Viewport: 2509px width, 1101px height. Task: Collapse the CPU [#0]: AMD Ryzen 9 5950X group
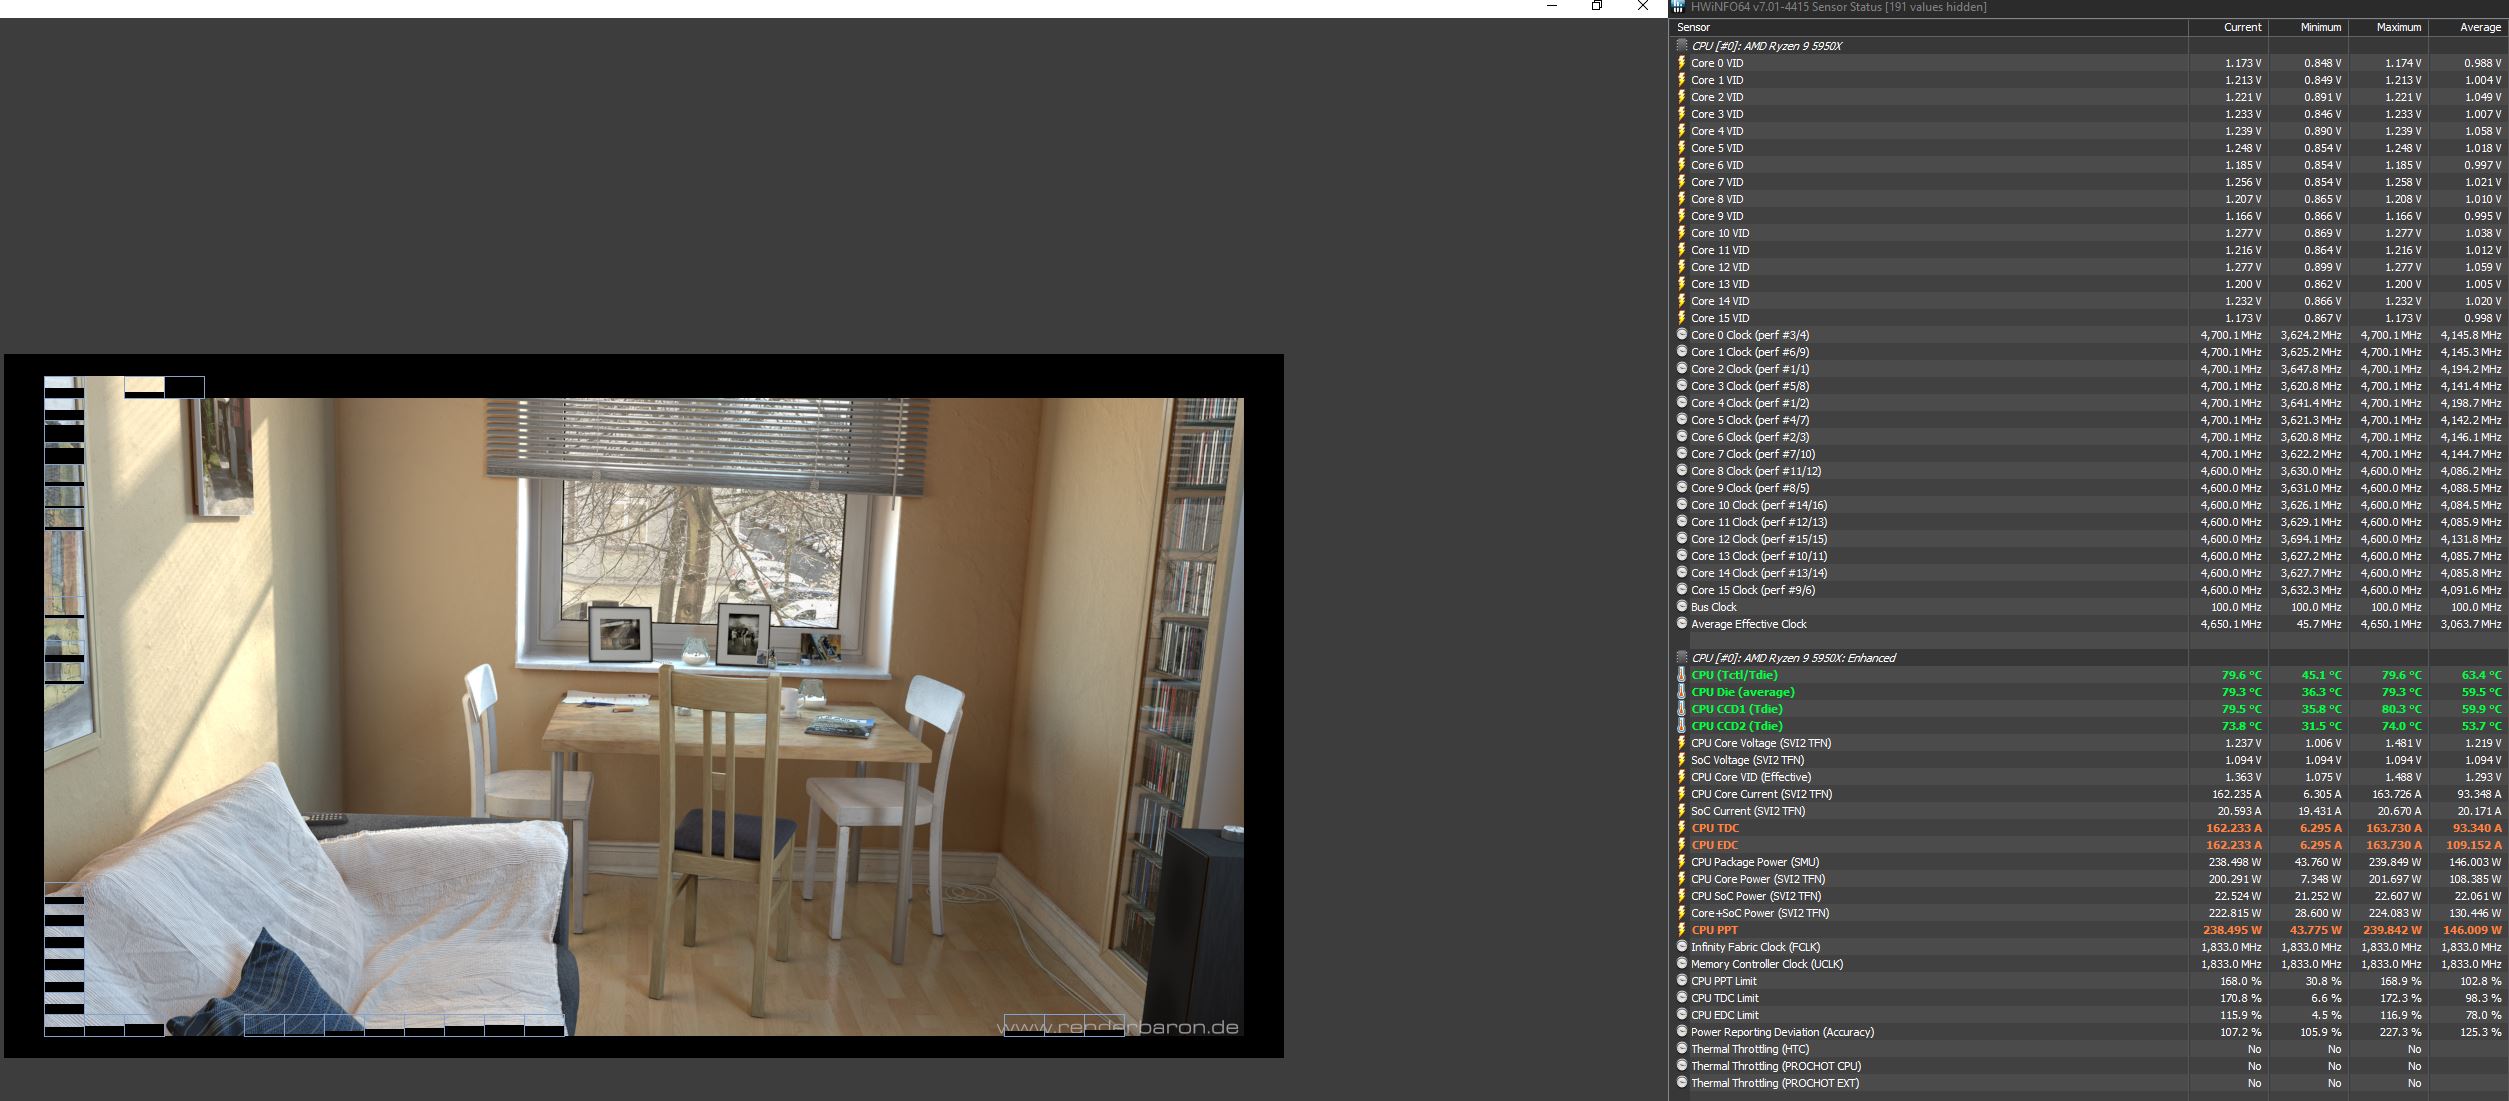click(1681, 46)
